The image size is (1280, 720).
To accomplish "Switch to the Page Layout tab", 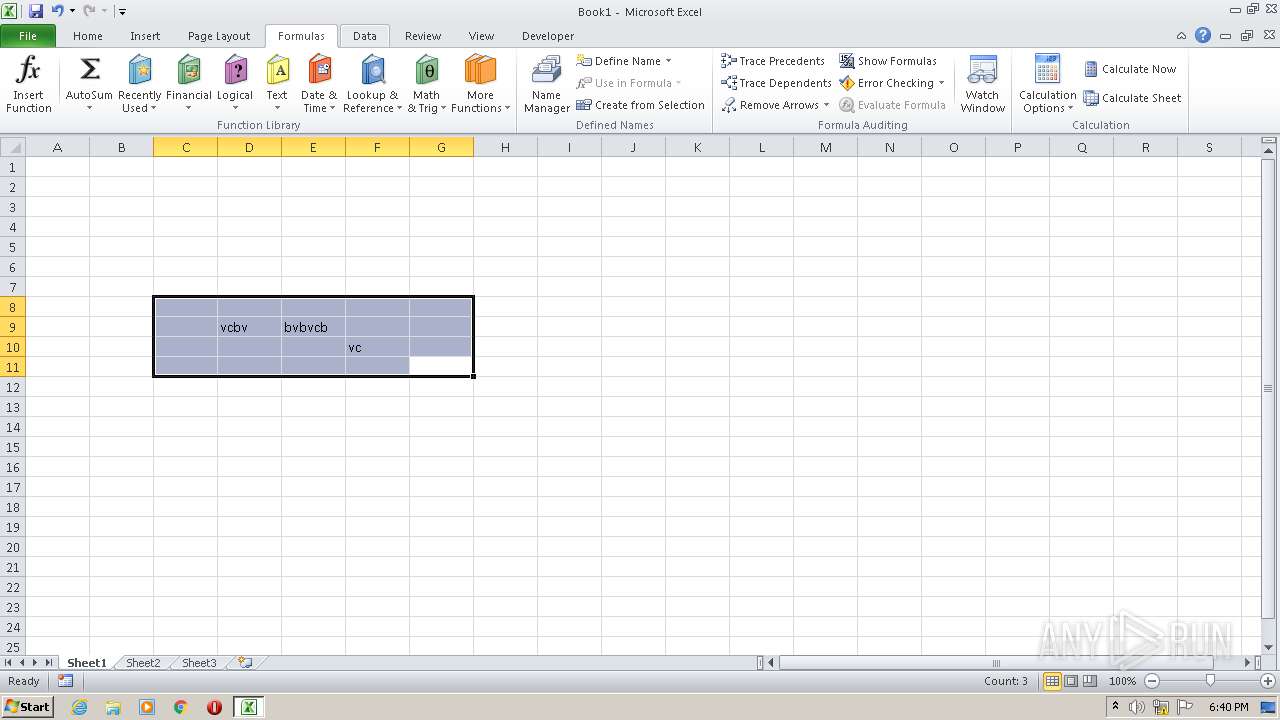I will (219, 36).
